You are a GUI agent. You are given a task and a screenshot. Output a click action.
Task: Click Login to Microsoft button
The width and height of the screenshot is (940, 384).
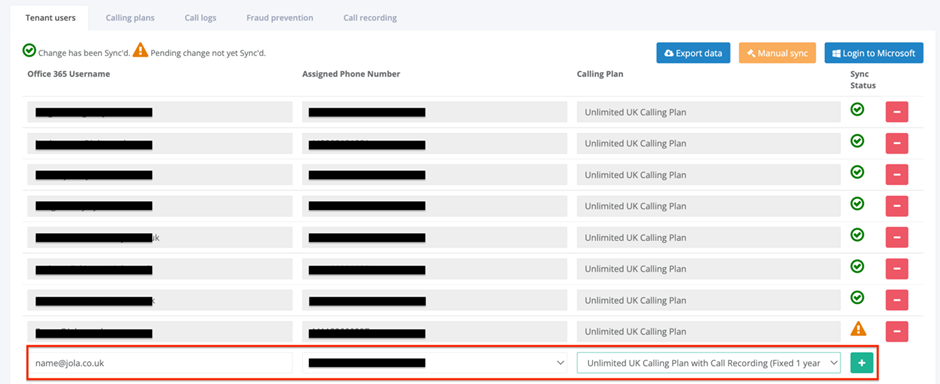pos(874,53)
